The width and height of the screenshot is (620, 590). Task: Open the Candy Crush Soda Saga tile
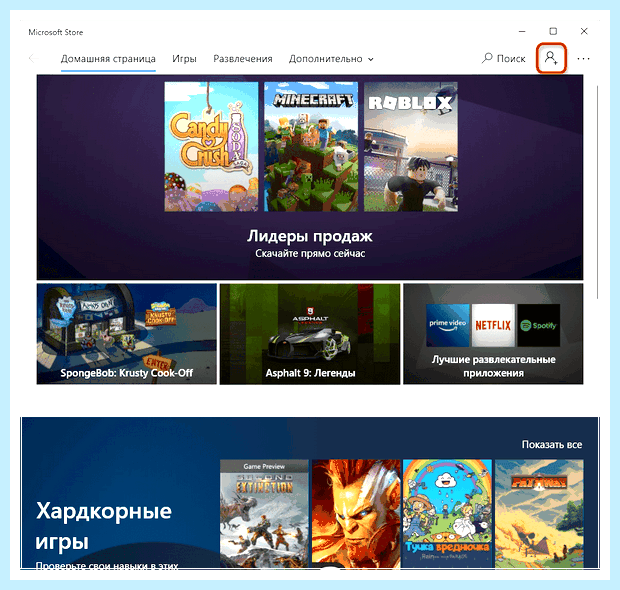point(211,147)
